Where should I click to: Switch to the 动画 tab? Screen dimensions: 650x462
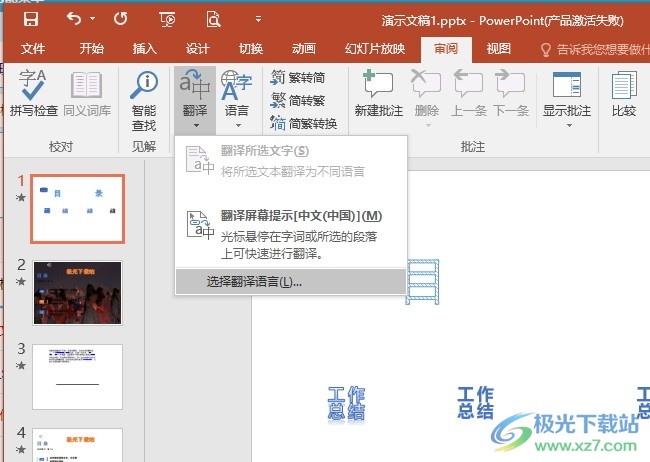point(304,49)
